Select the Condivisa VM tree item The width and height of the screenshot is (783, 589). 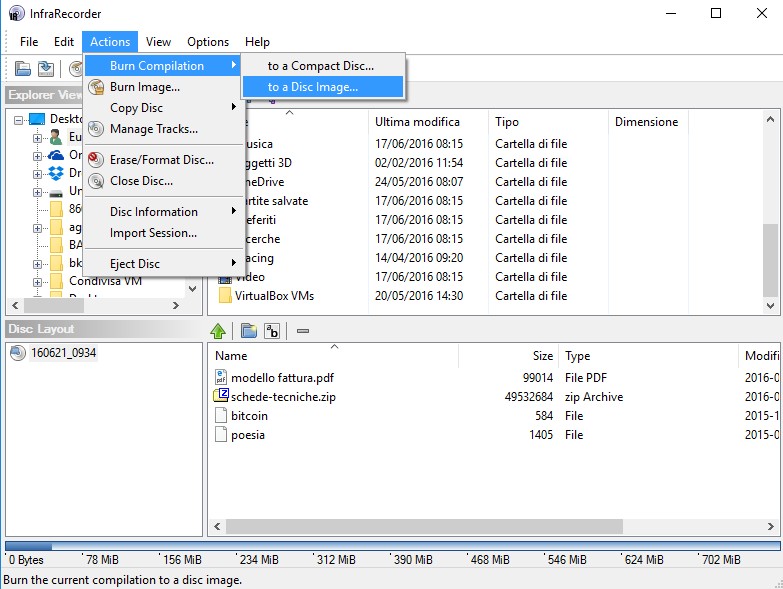pyautogui.click(x=105, y=281)
